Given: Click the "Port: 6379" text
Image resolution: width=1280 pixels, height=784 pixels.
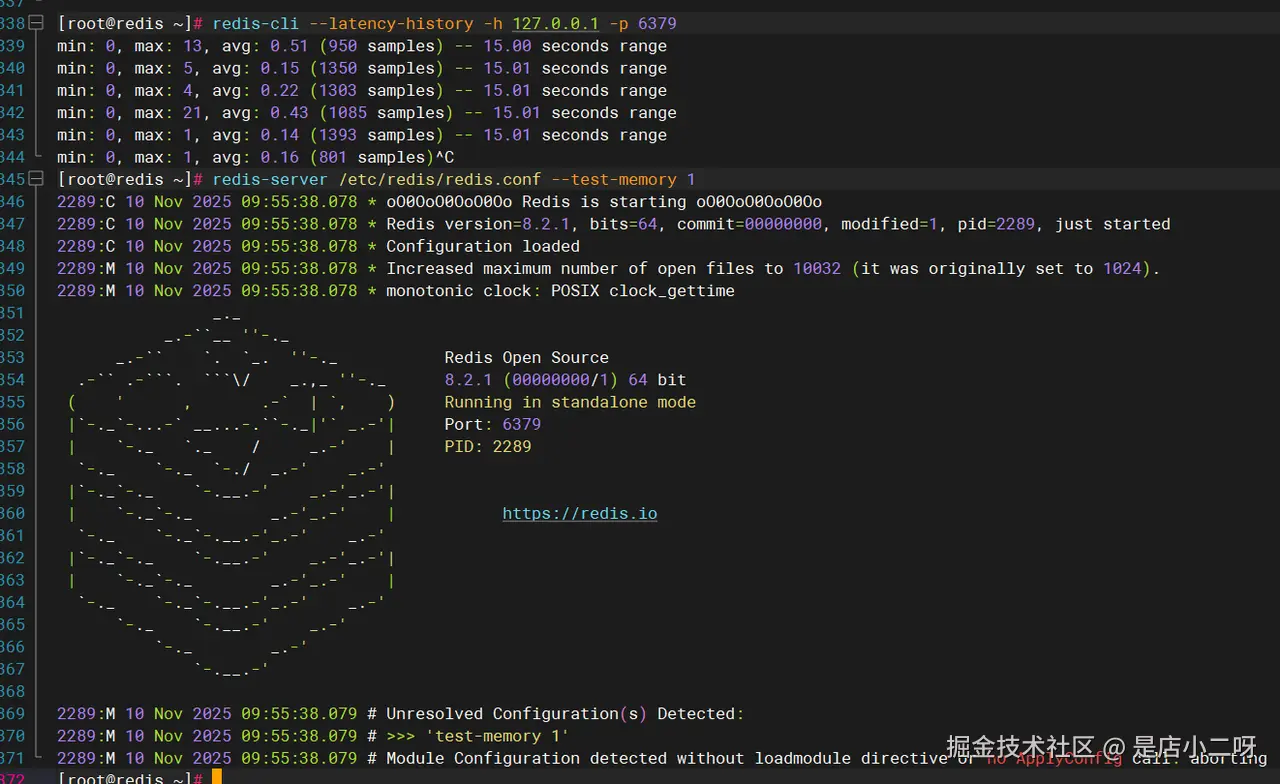Looking at the screenshot, I should tap(492, 424).
